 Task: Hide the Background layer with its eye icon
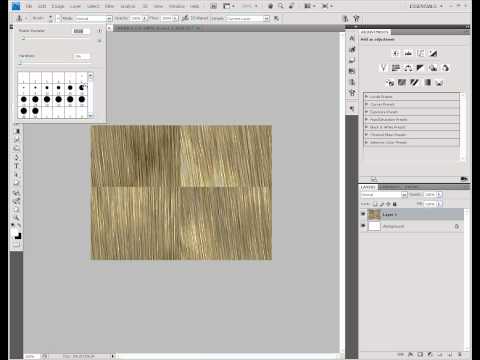(363, 226)
